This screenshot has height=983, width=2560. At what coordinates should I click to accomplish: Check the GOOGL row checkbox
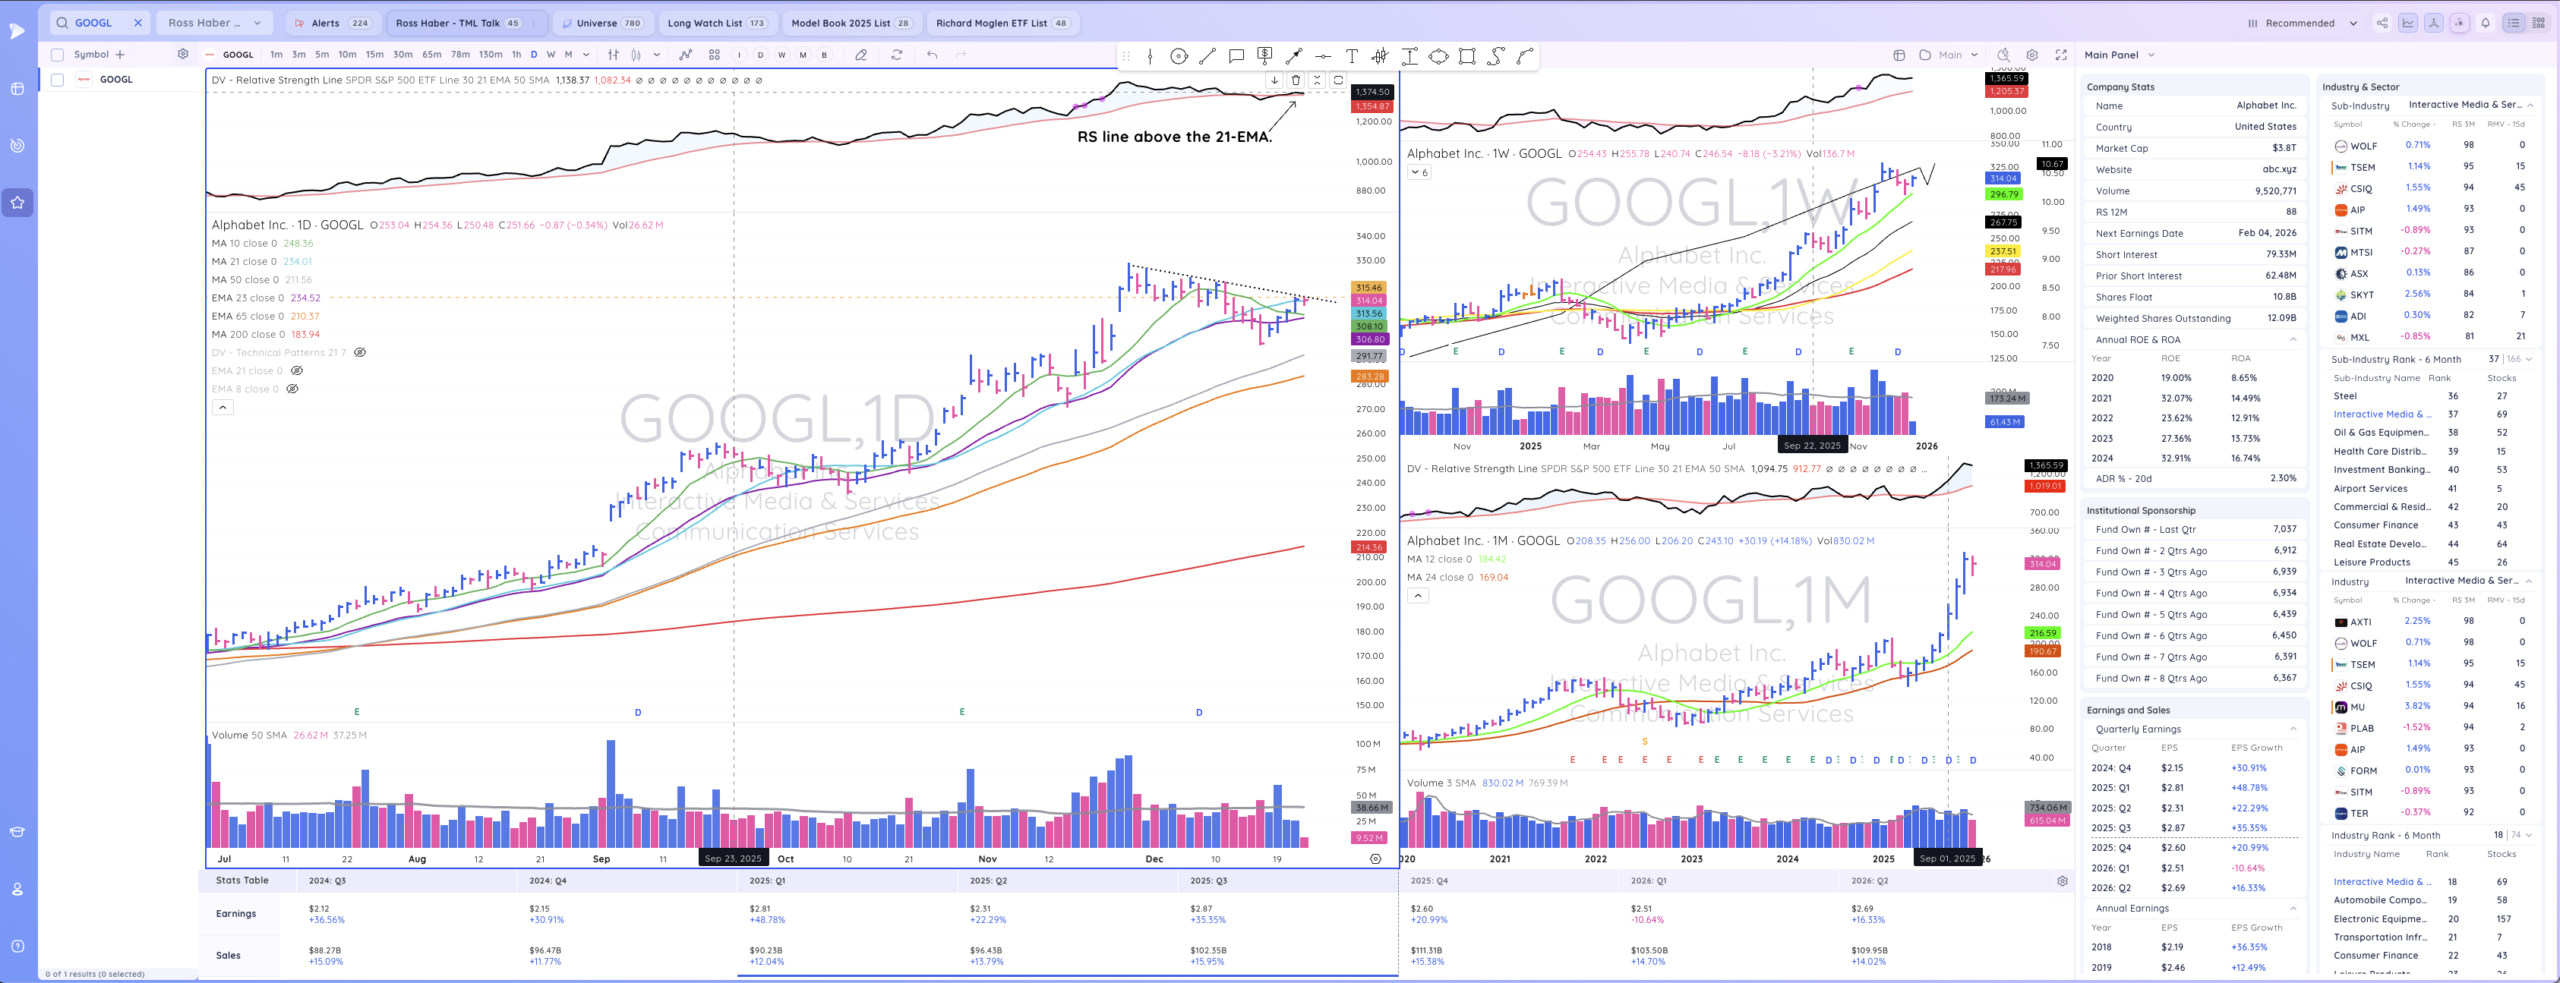(57, 80)
